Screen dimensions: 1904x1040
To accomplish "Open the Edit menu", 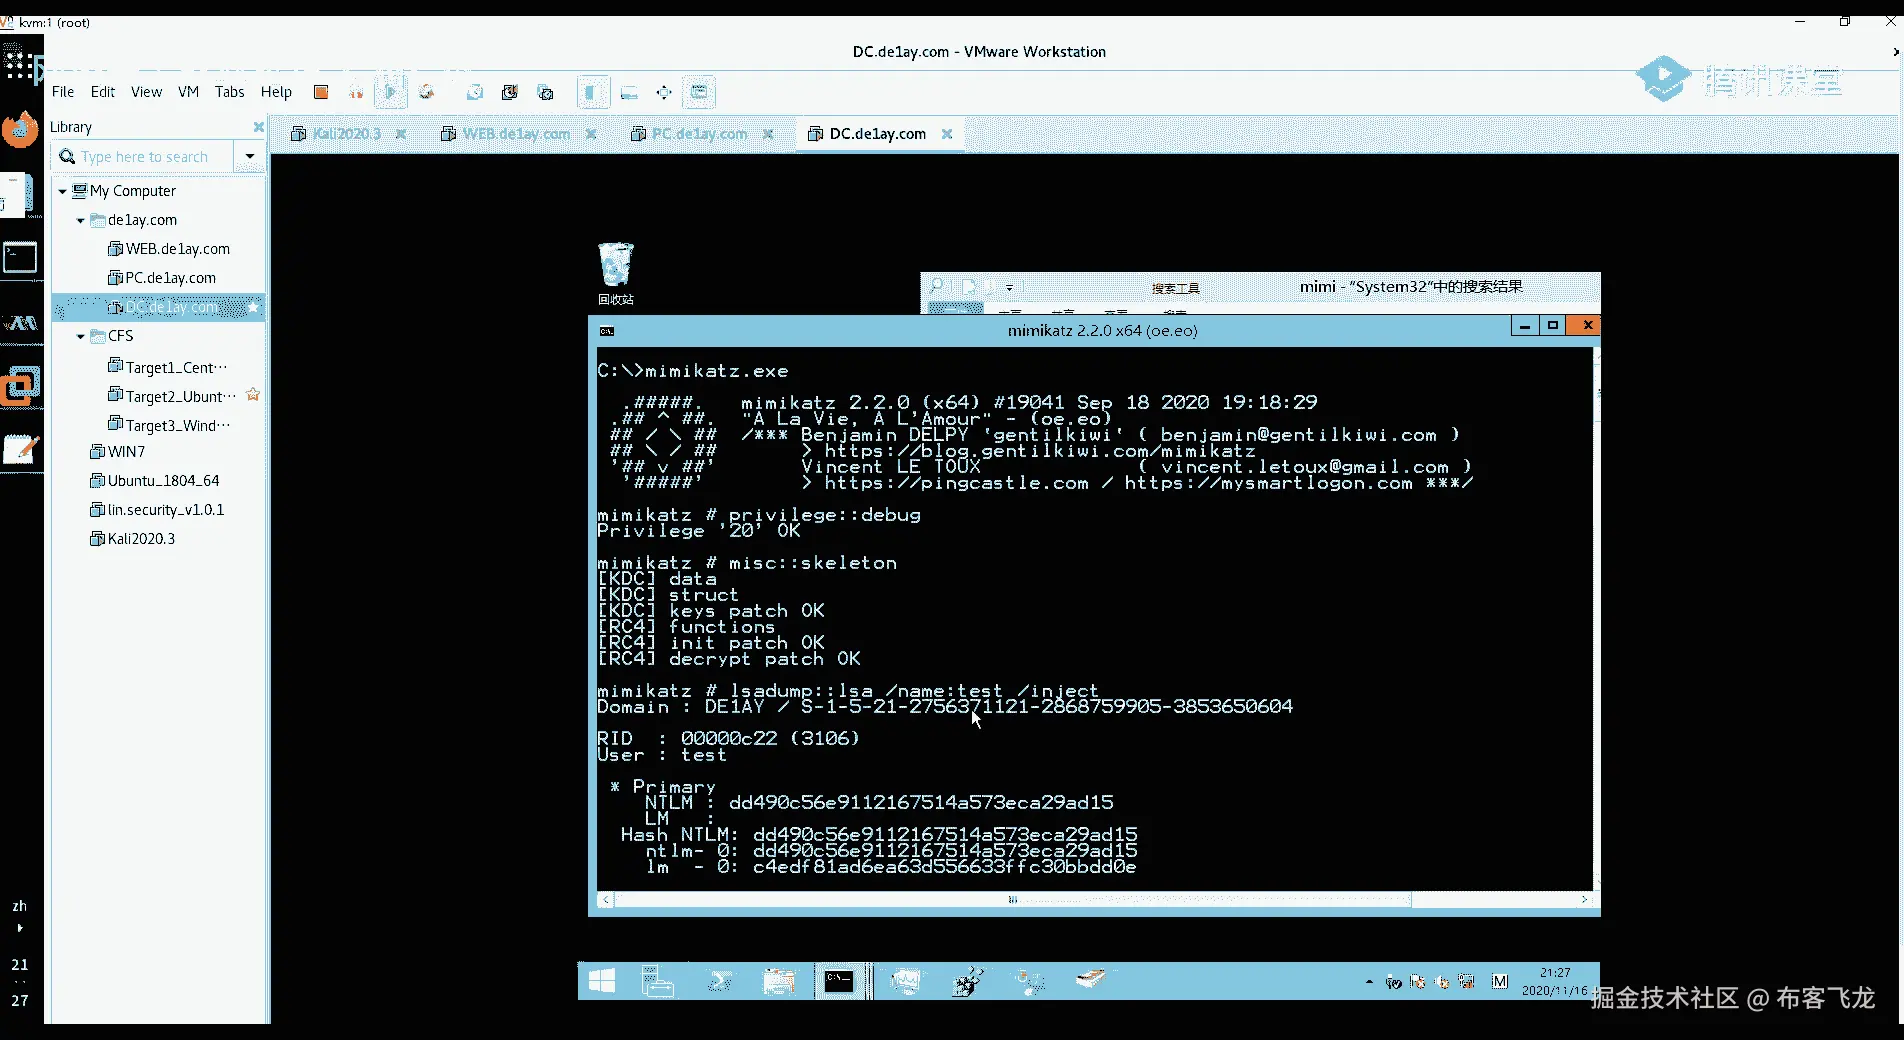I will [x=103, y=92].
